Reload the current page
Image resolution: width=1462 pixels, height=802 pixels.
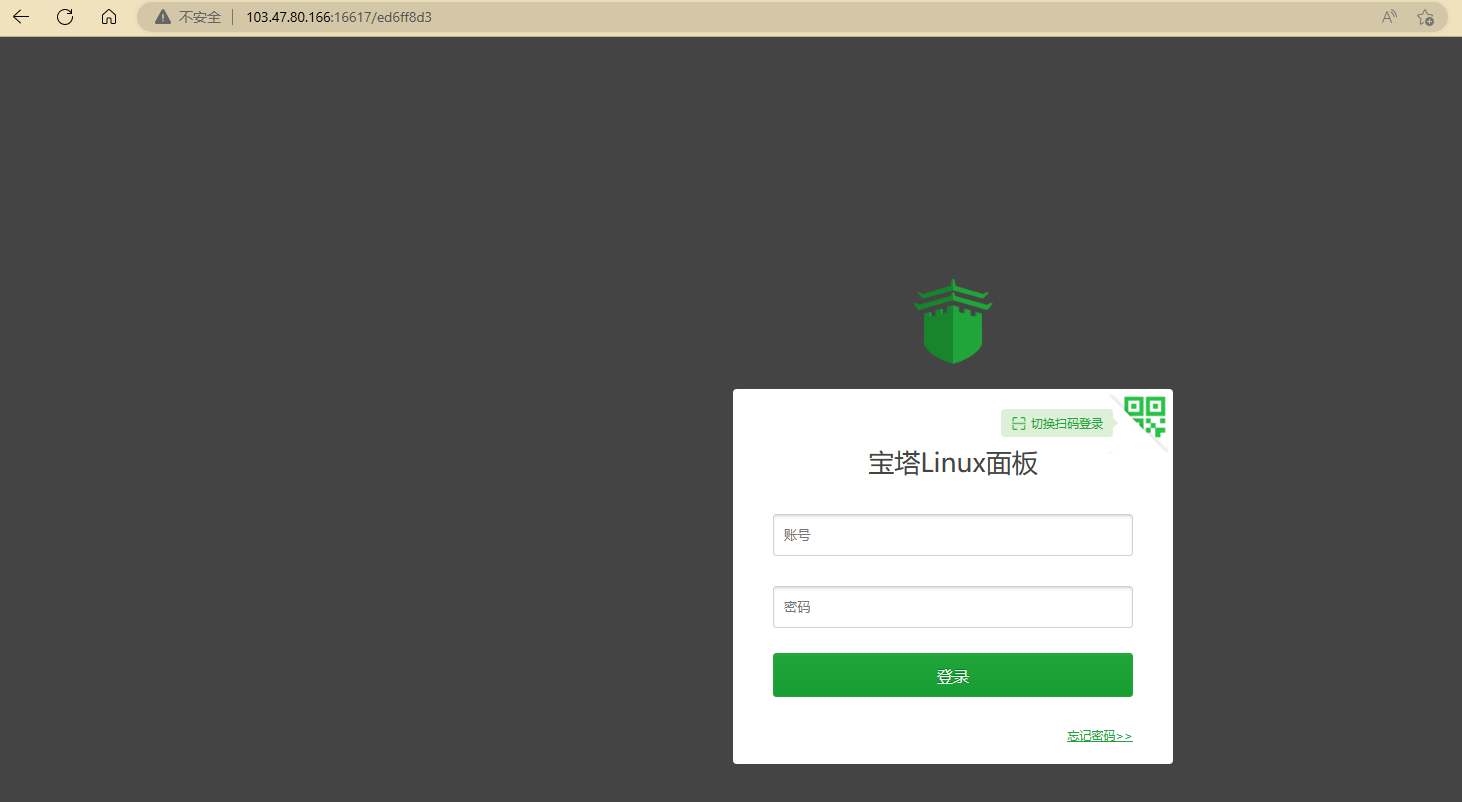tap(65, 17)
